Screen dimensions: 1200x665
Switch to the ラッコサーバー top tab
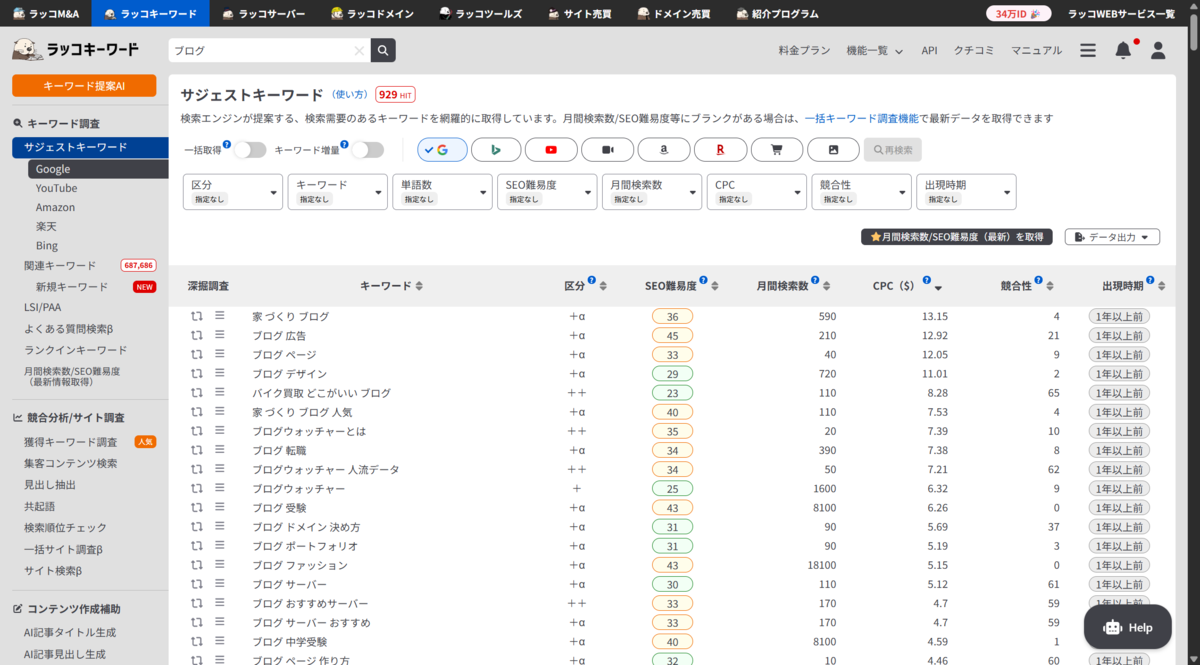(x=263, y=13)
